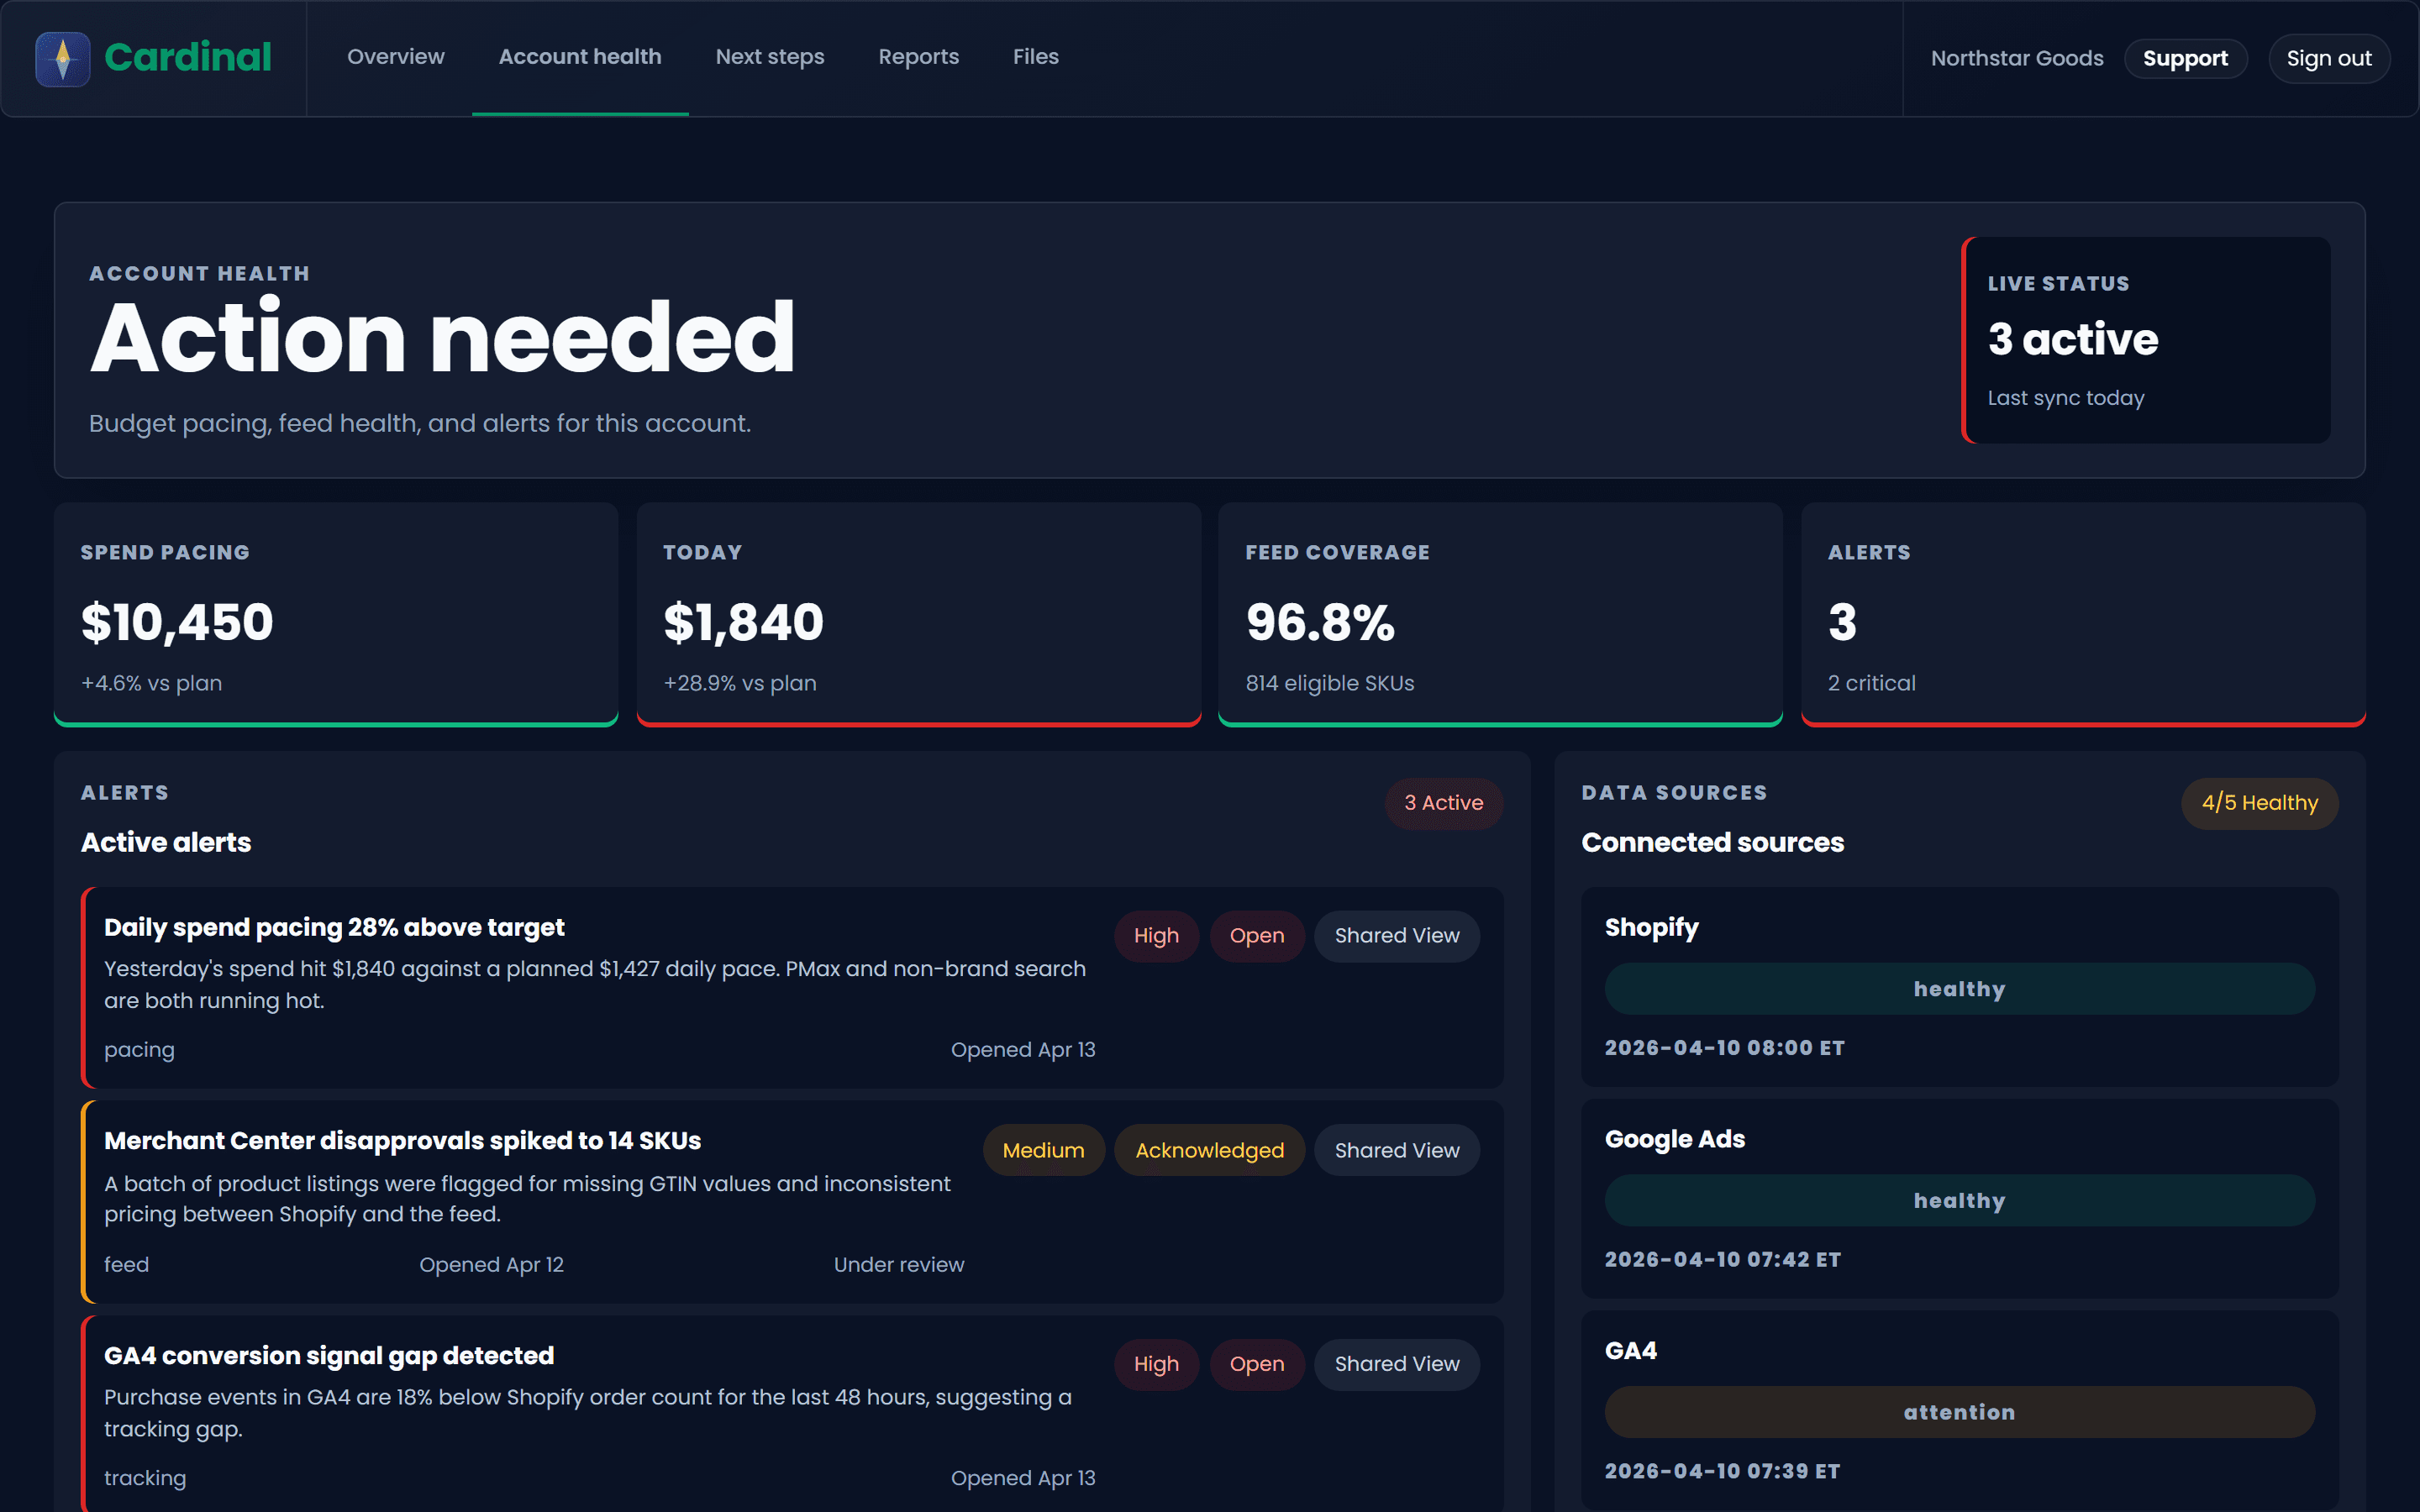Click High severity badge on spend pacing alert
This screenshot has width=2420, height=1512.
1156,936
